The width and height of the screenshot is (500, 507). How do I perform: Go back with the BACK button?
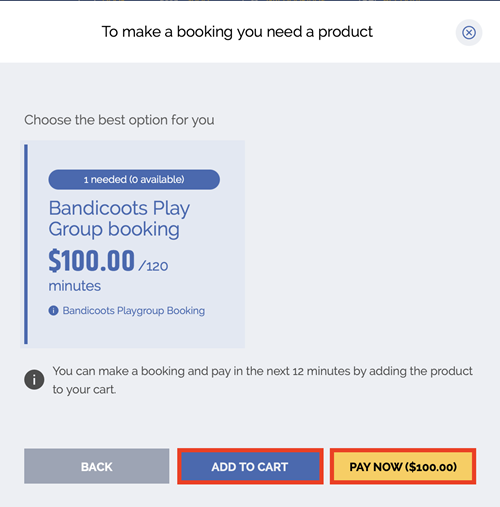(97, 466)
